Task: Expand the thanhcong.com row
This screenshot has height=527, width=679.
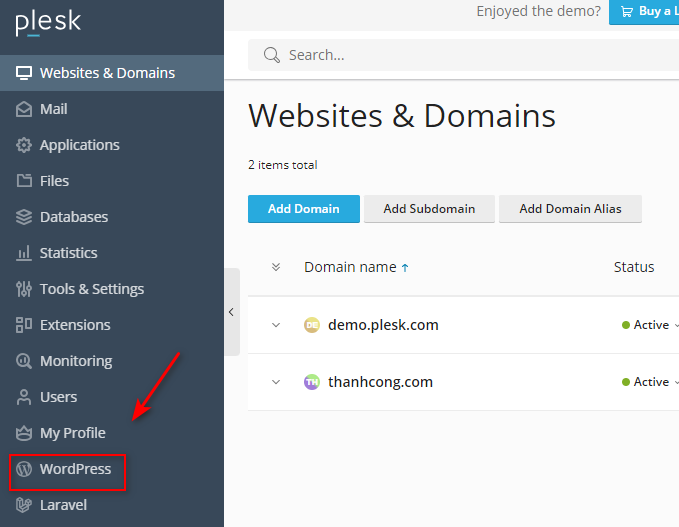Action: click(276, 382)
